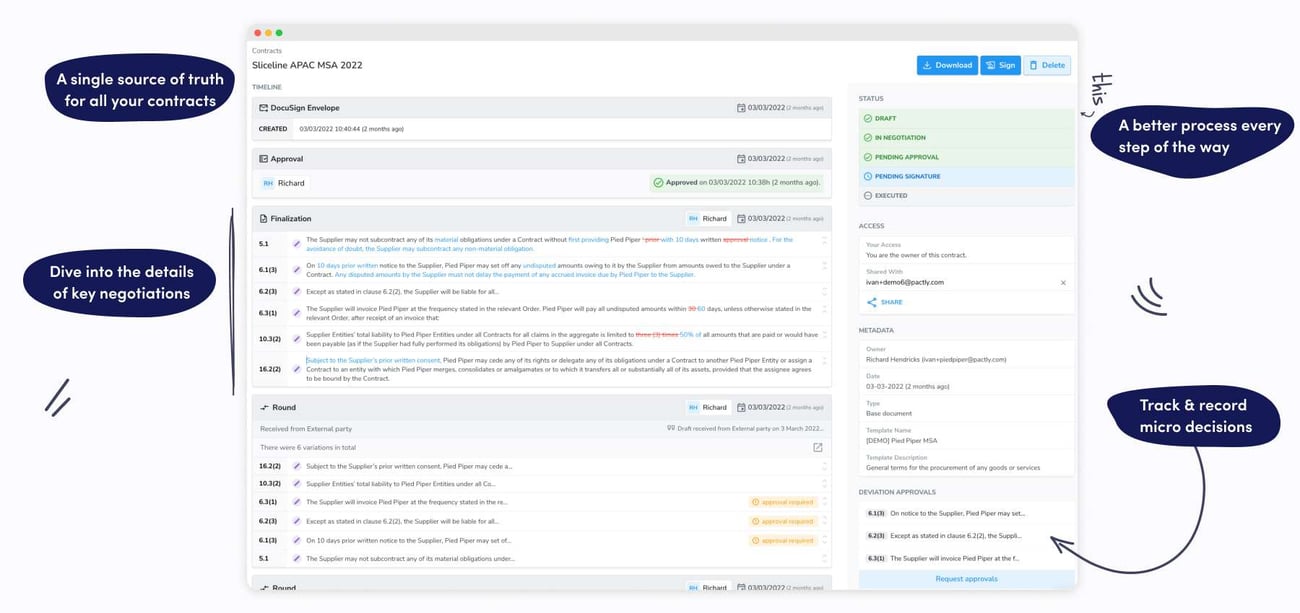This screenshot has width=1300, height=613.
Task: Open deviation approval 6.1(3) On notice to the Supplier
Action: point(966,513)
